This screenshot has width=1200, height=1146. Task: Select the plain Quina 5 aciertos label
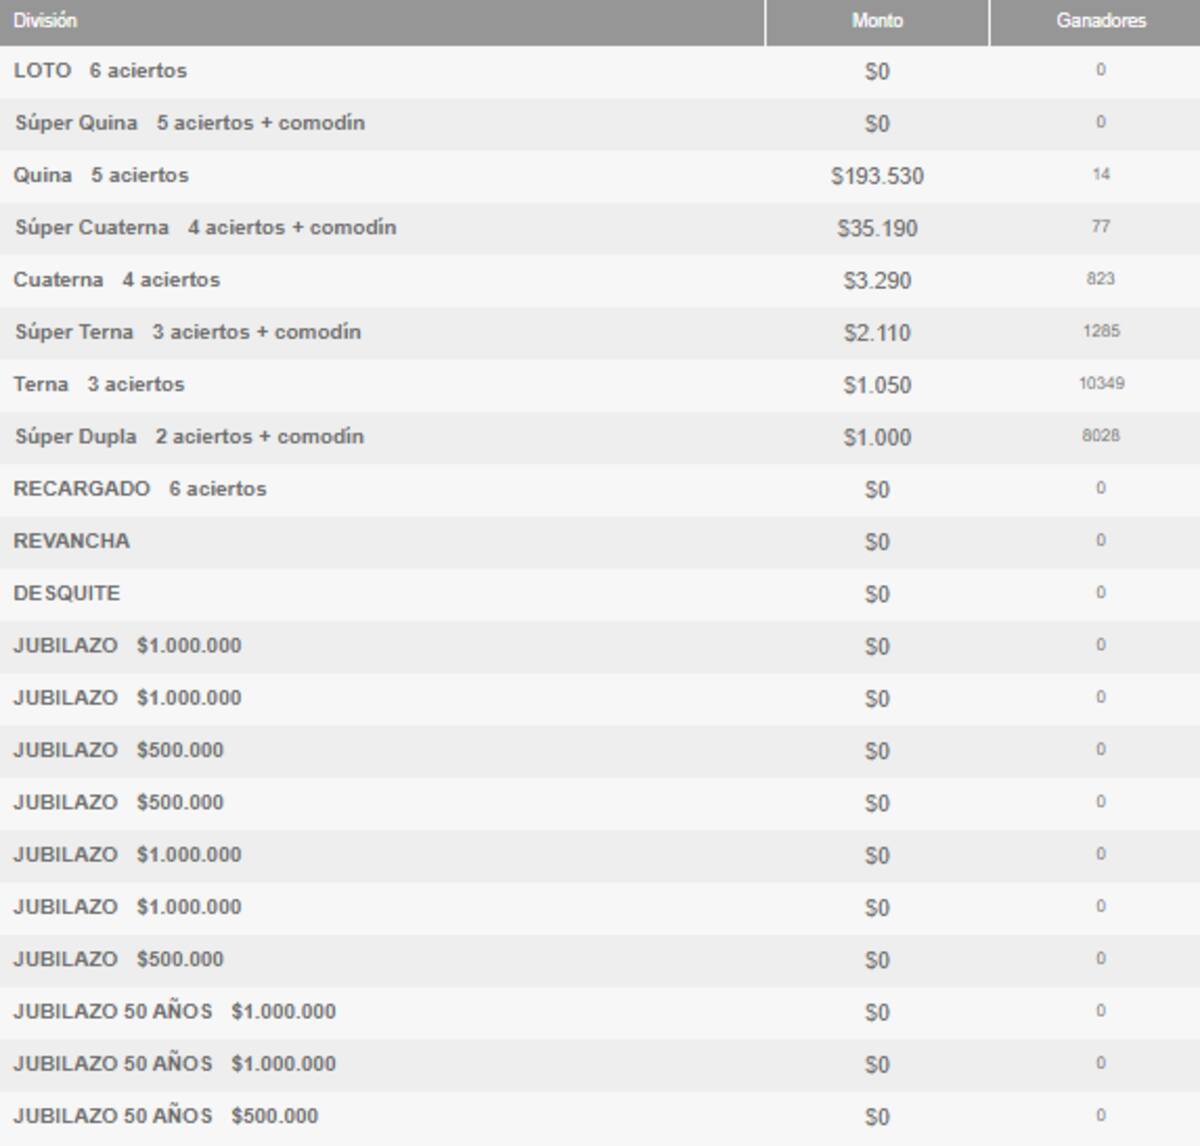(101, 175)
